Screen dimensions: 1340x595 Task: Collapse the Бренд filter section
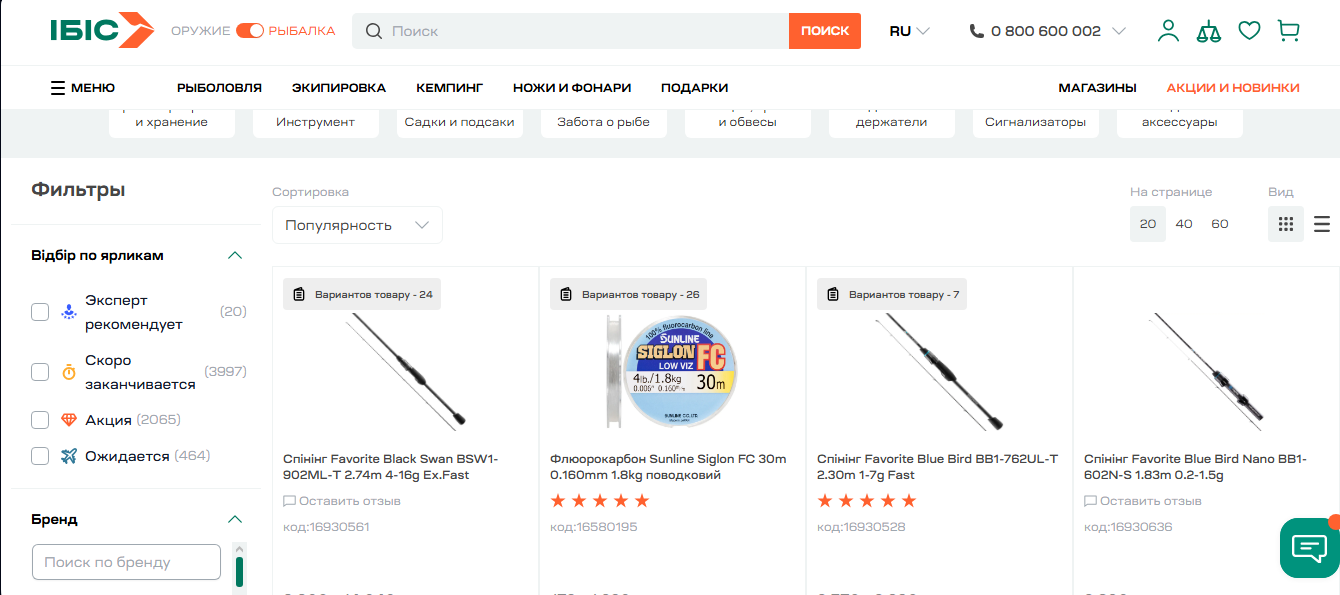tap(235, 519)
